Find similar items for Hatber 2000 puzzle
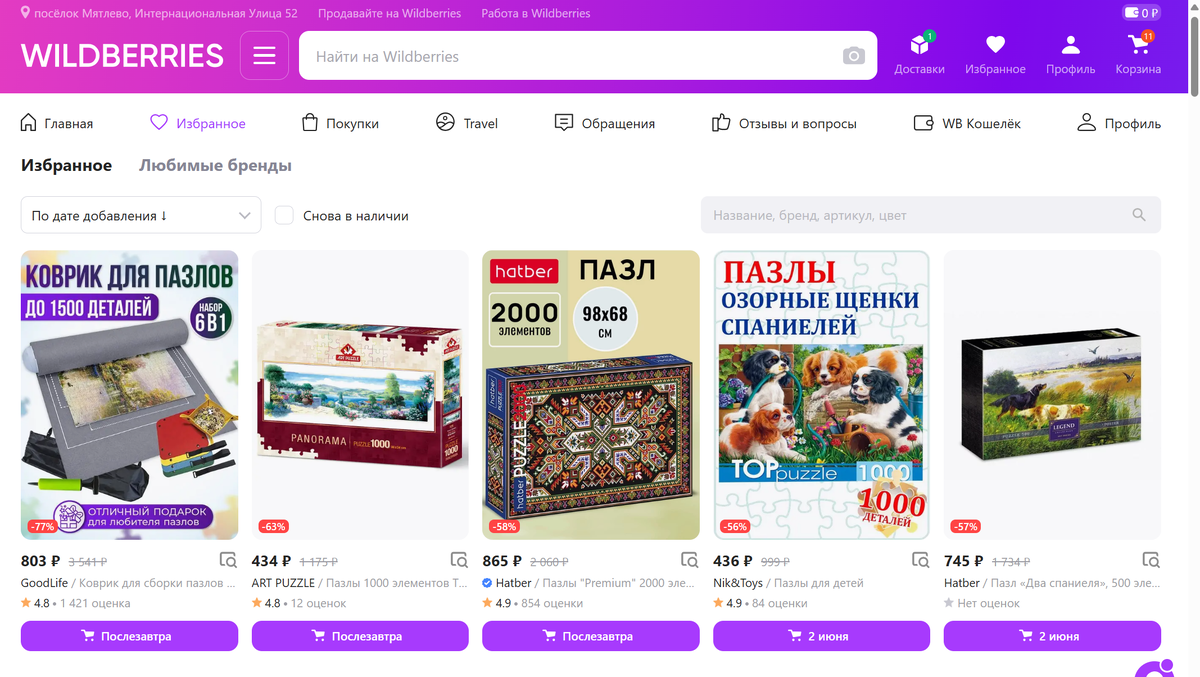 (x=689, y=560)
